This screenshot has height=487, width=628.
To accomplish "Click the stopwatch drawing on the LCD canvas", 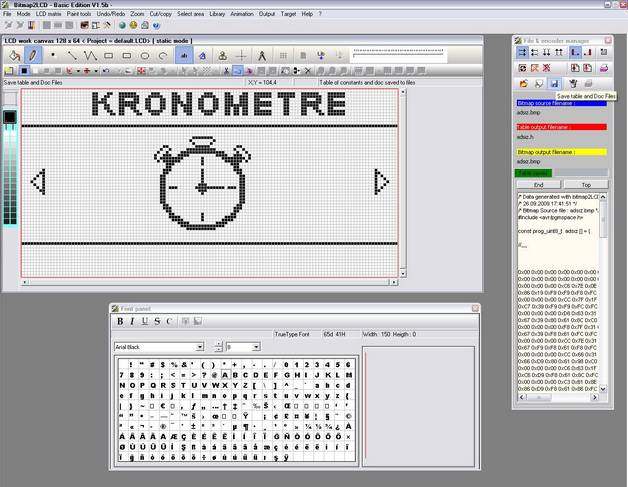I will coord(202,183).
